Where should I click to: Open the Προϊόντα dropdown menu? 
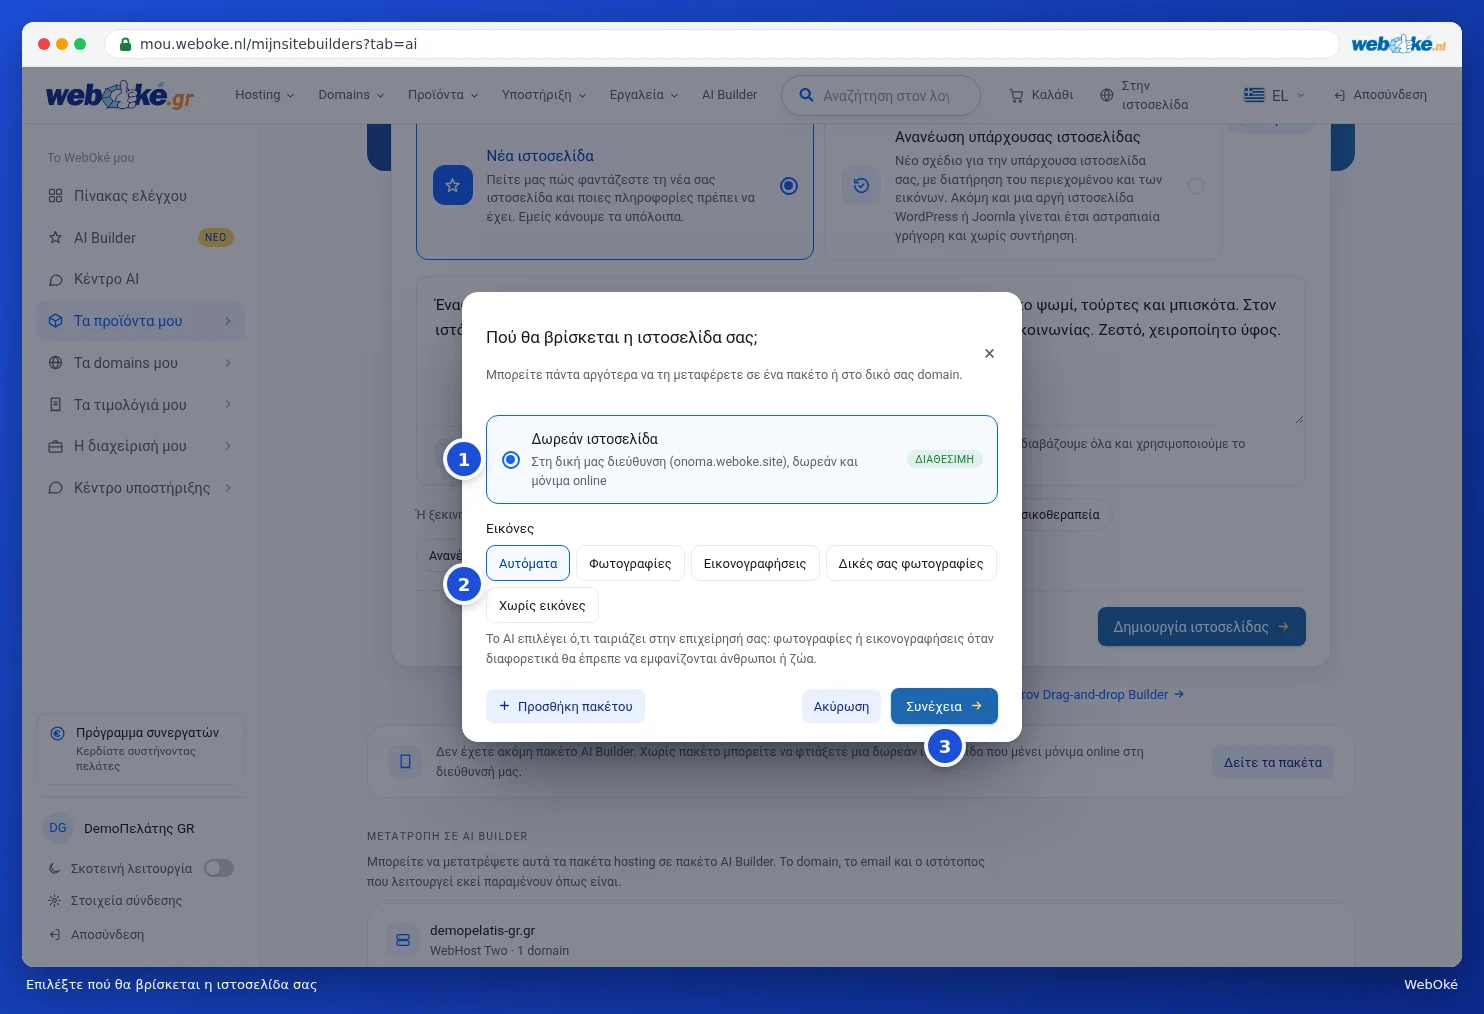(443, 95)
